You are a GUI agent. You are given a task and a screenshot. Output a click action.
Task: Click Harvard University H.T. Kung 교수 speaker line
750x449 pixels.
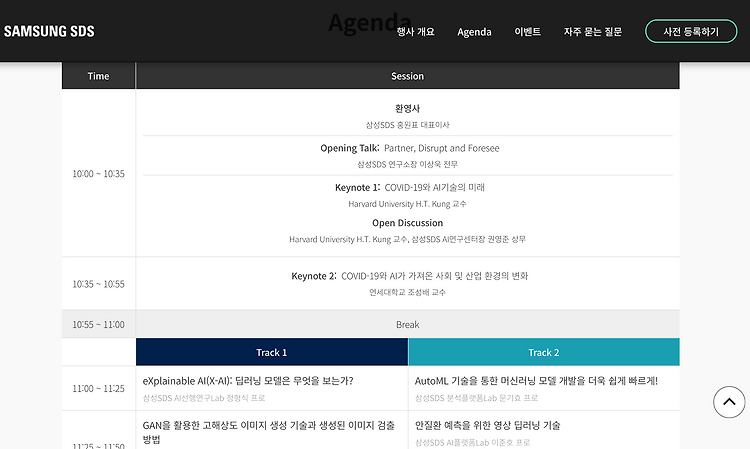tap(408, 204)
